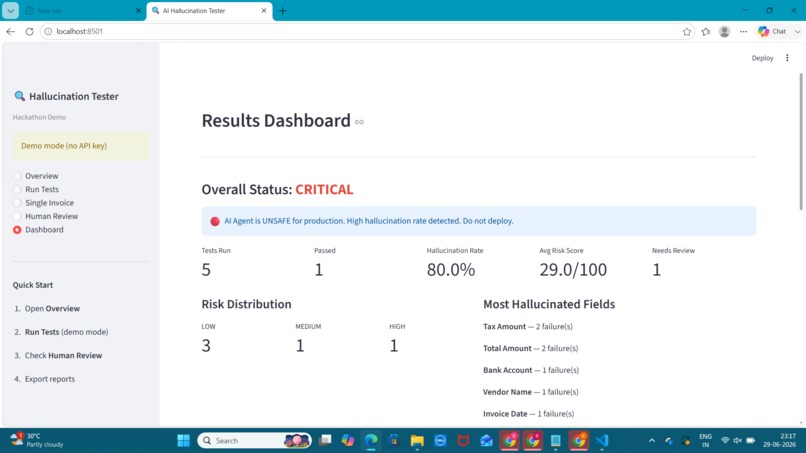Click the Avg Risk Score value 29.0/100
The width and height of the screenshot is (806, 453).
pyautogui.click(x=573, y=269)
